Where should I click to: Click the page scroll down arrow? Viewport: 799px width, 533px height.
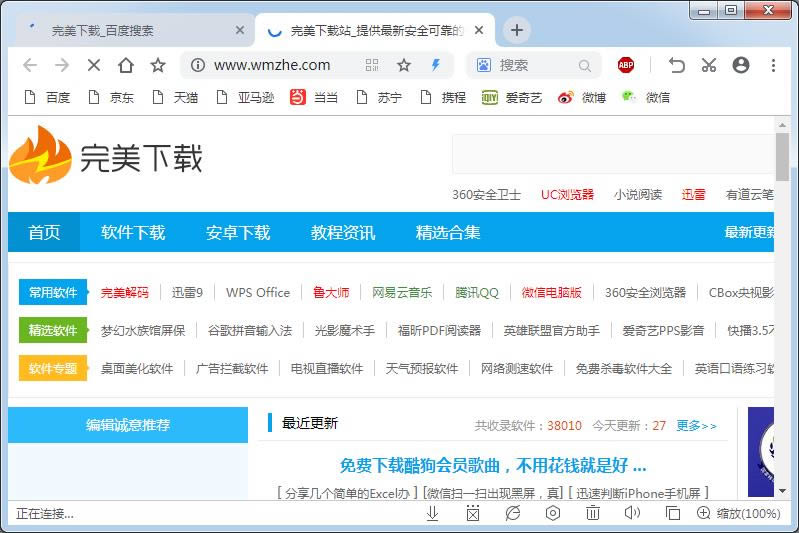click(x=782, y=491)
